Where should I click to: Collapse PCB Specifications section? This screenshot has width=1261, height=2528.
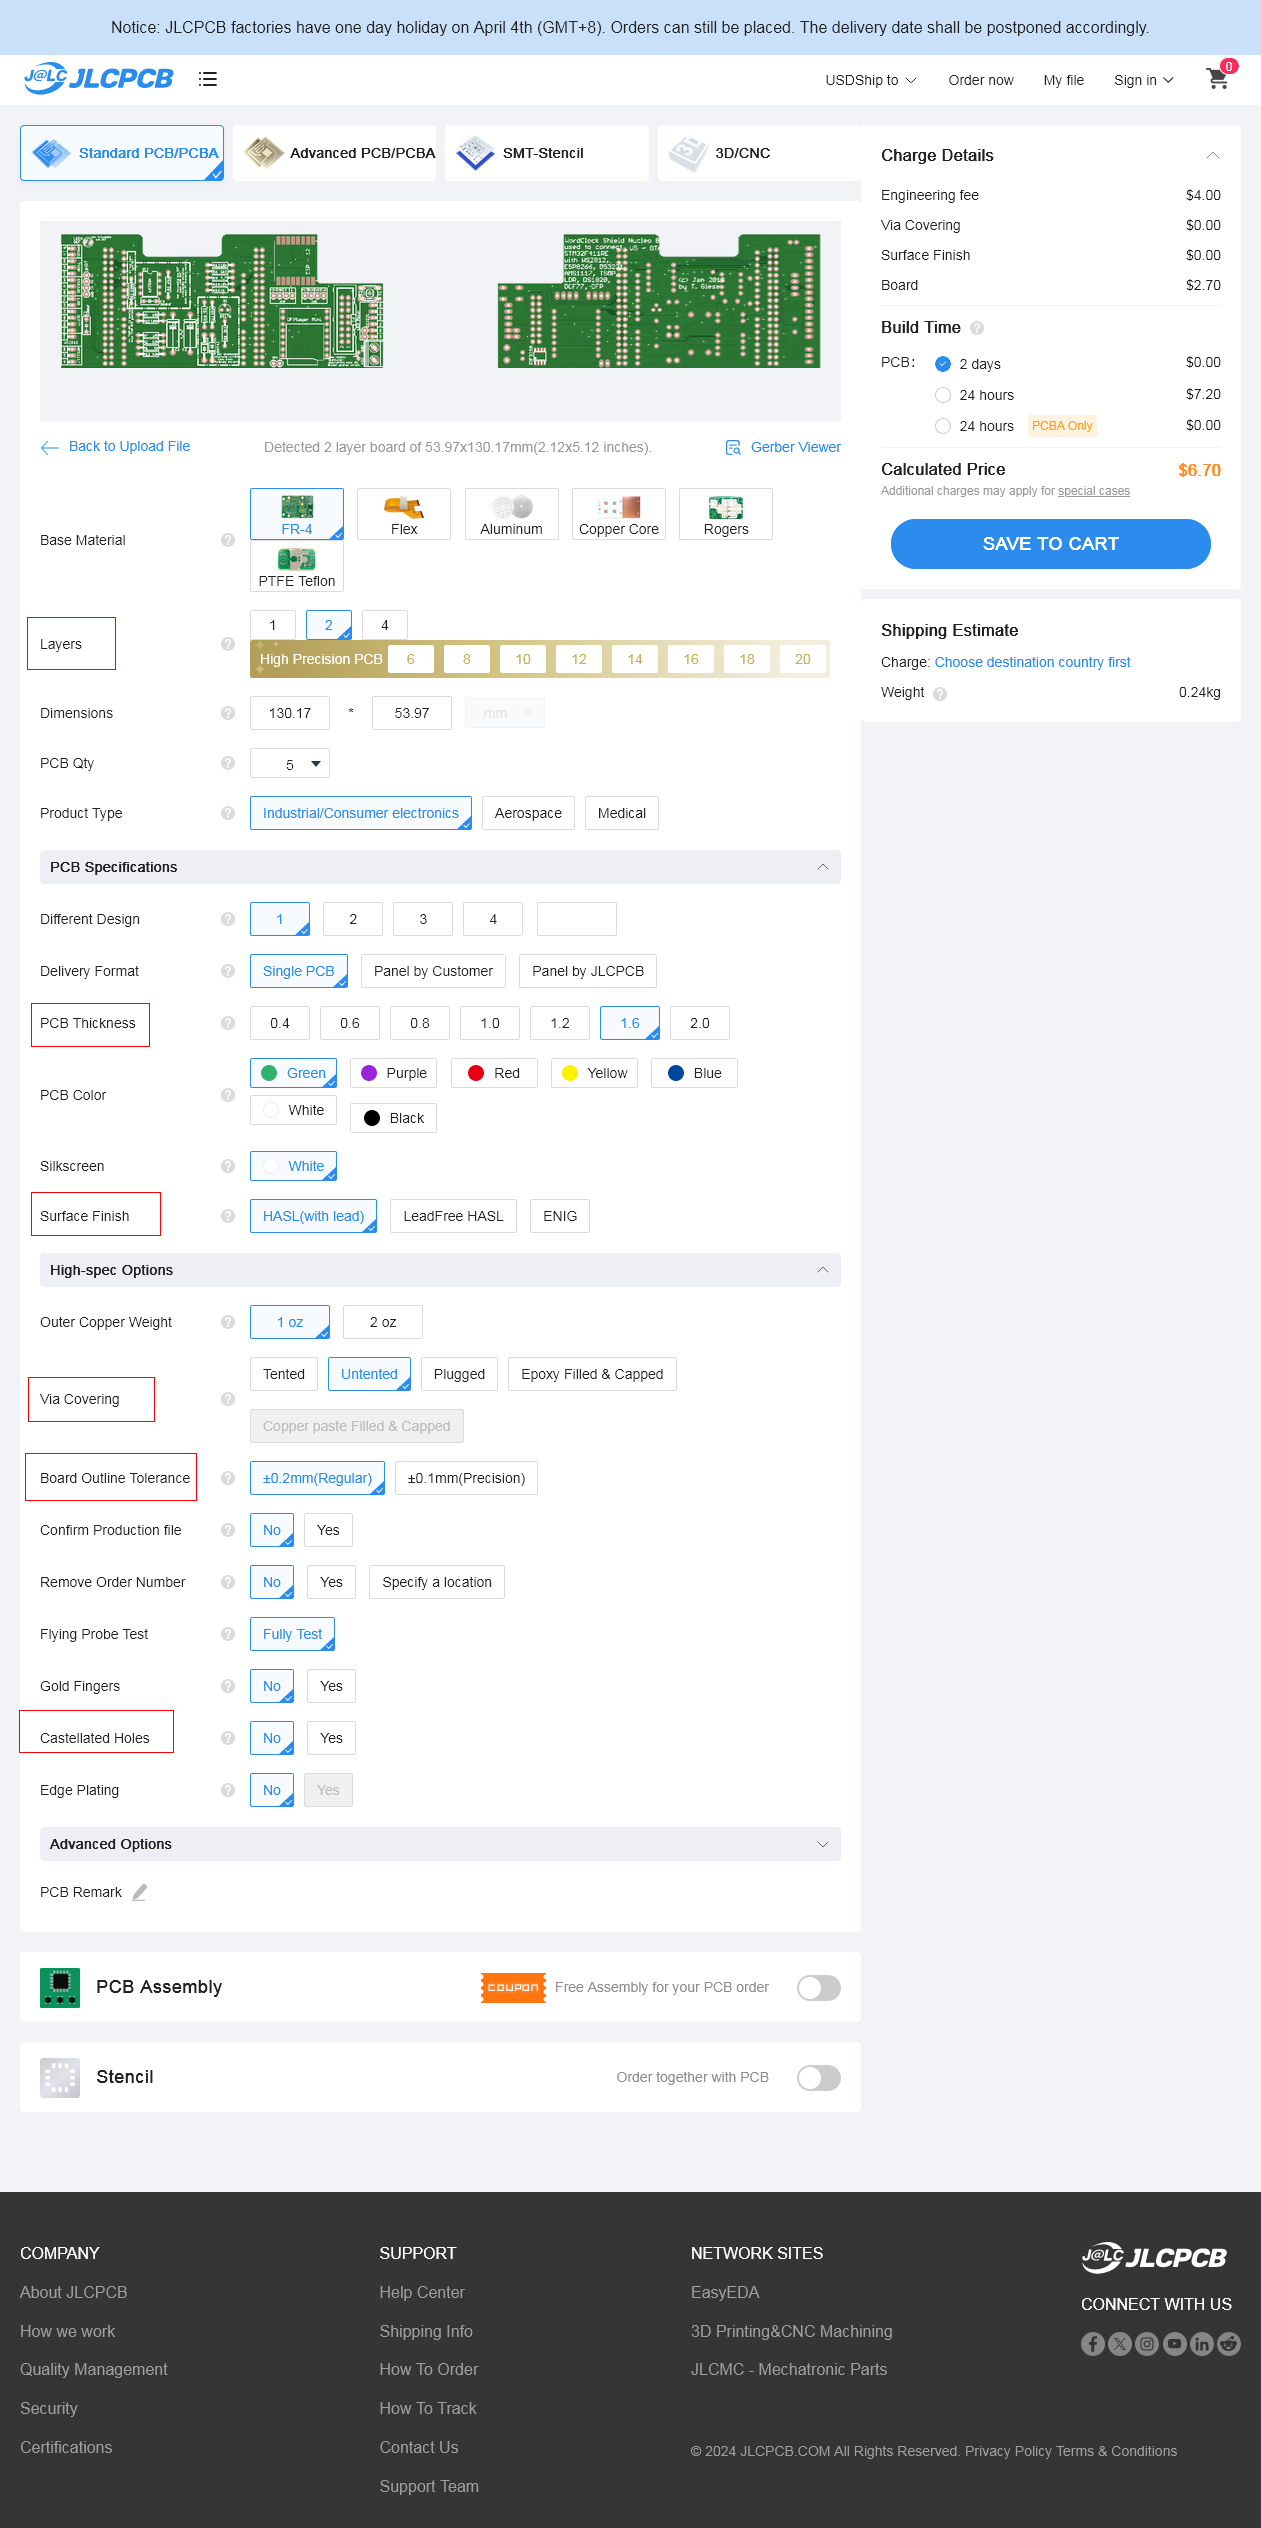point(823,867)
